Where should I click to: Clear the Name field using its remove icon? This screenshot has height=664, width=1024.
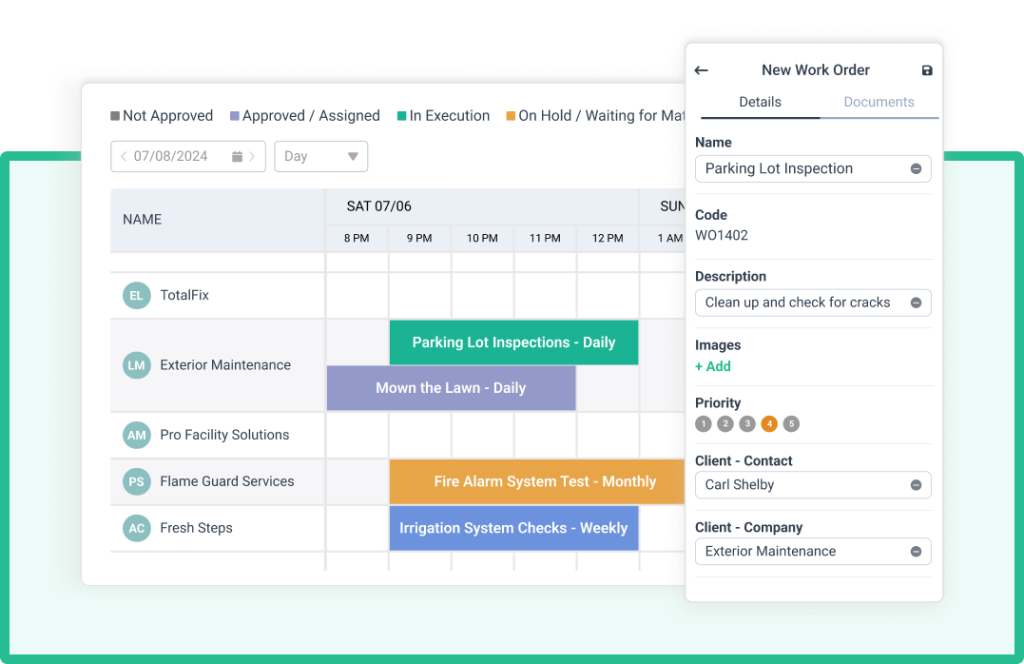pos(916,168)
